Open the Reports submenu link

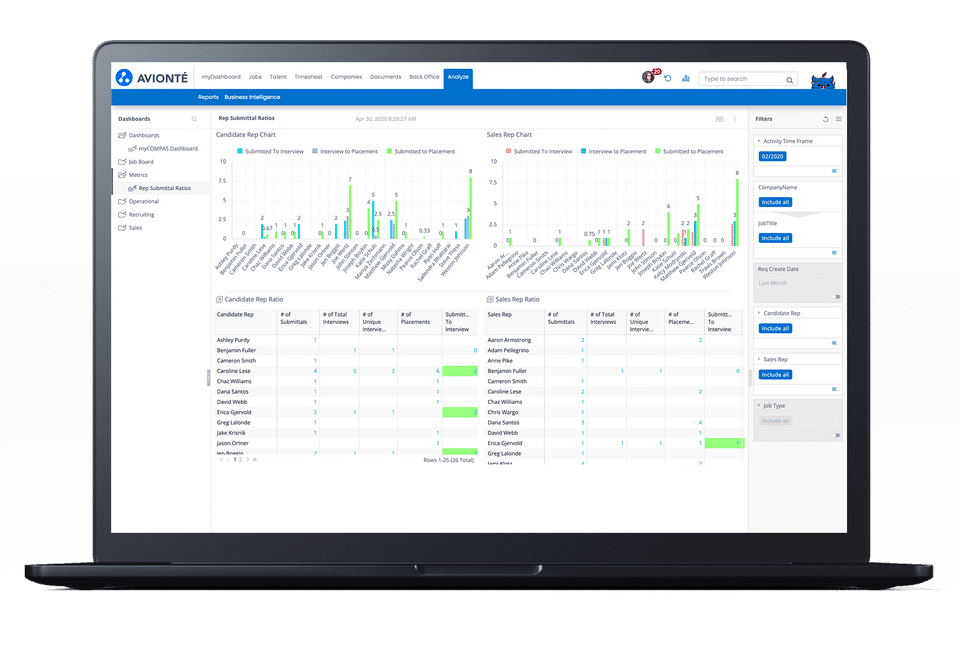208,97
